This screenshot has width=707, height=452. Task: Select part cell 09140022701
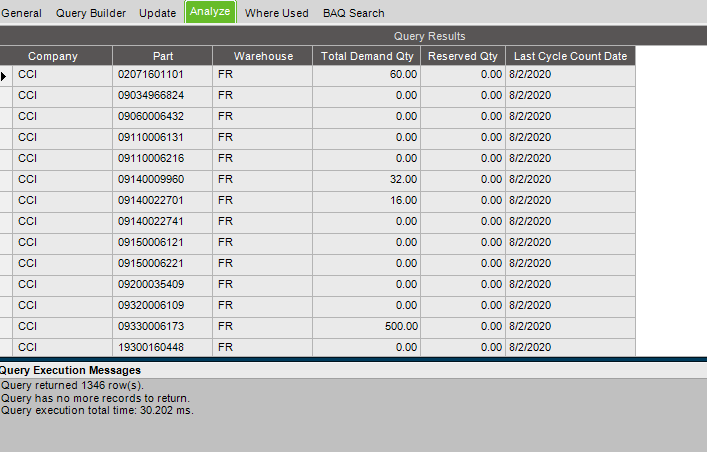pos(163,200)
